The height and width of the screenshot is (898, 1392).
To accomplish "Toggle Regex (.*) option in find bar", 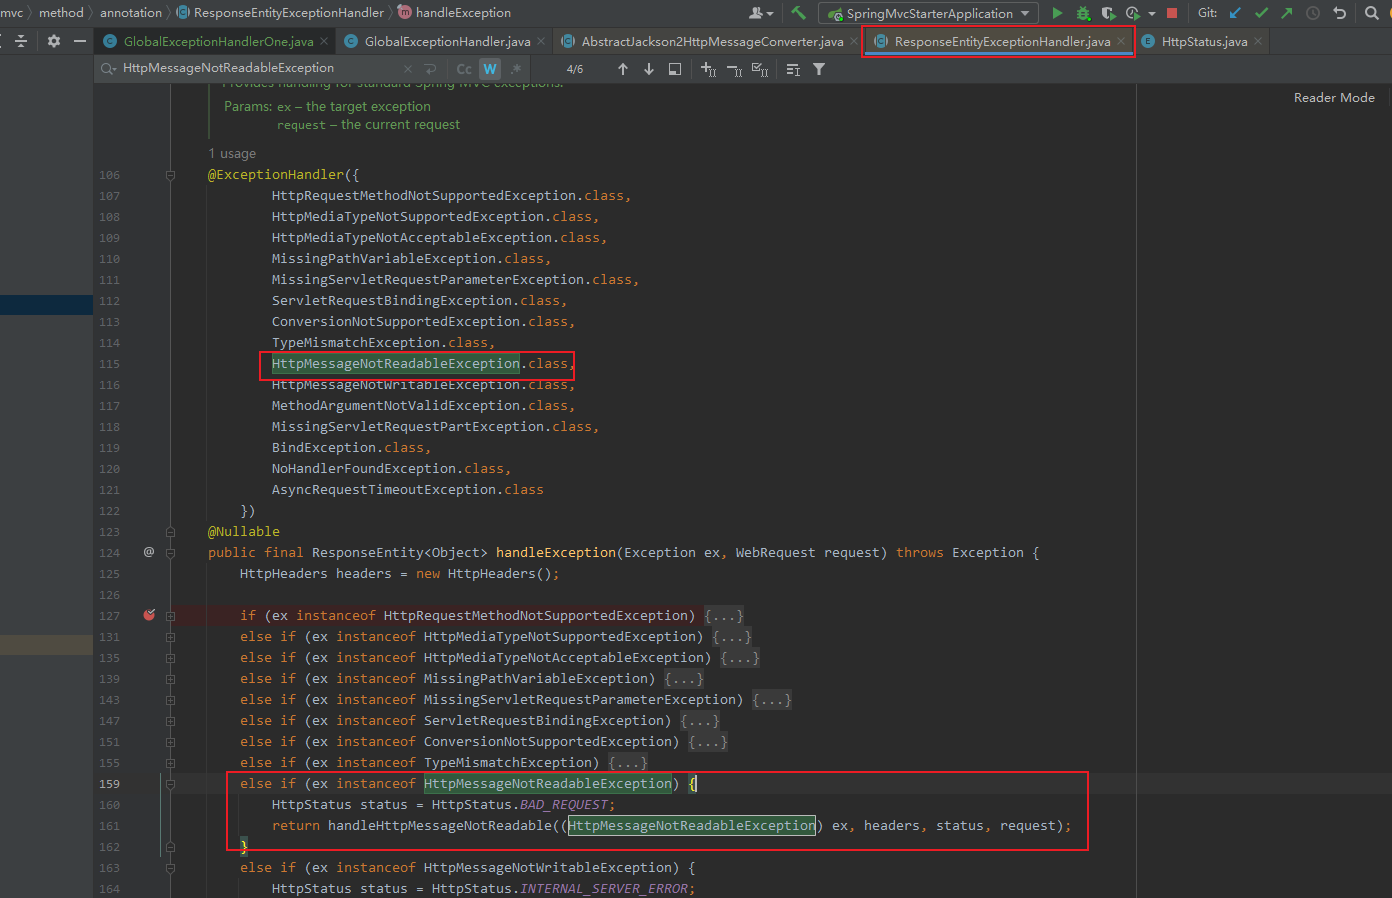I will (x=516, y=69).
